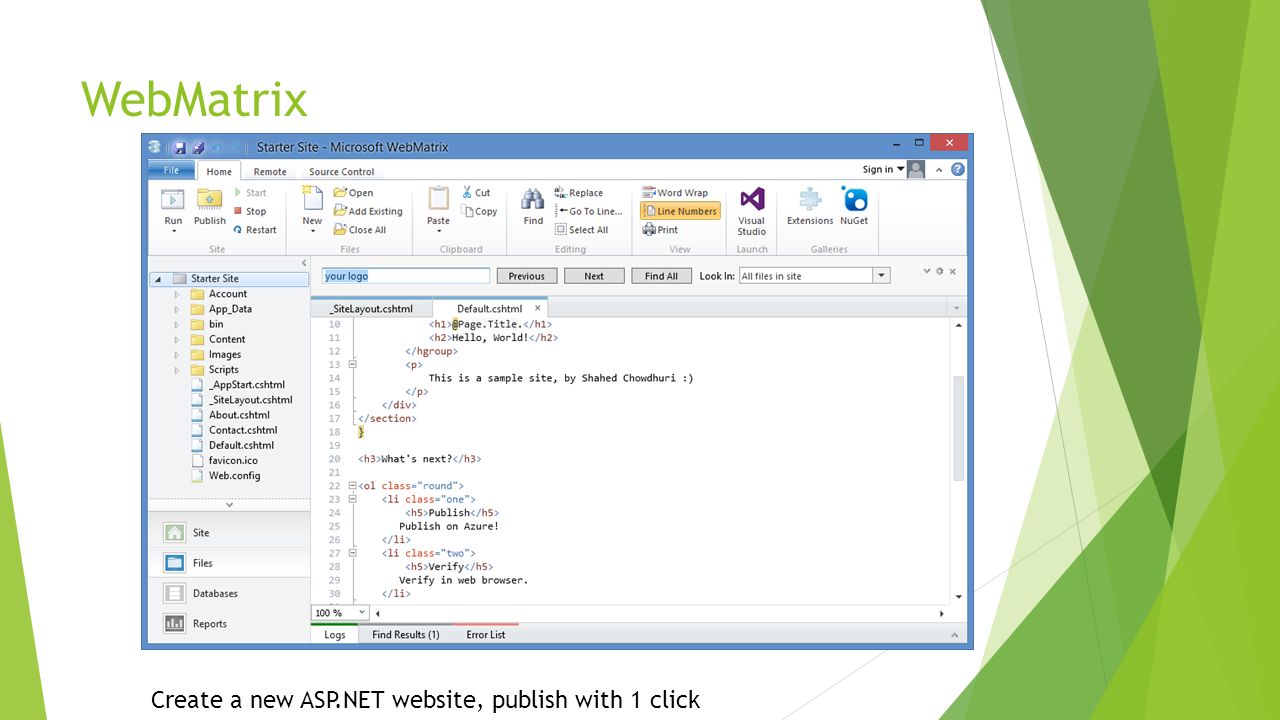1280x720 pixels.
Task: Launch Visual Studio
Action: [x=752, y=212]
